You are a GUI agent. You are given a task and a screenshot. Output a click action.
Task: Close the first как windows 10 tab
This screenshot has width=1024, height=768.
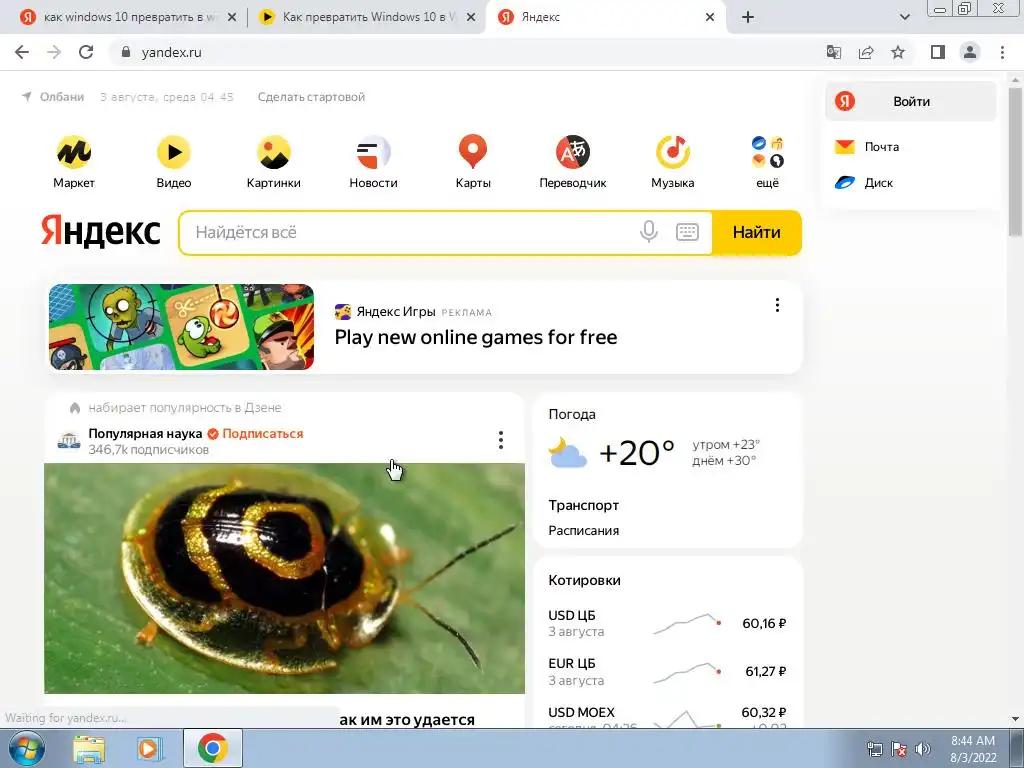tap(231, 18)
